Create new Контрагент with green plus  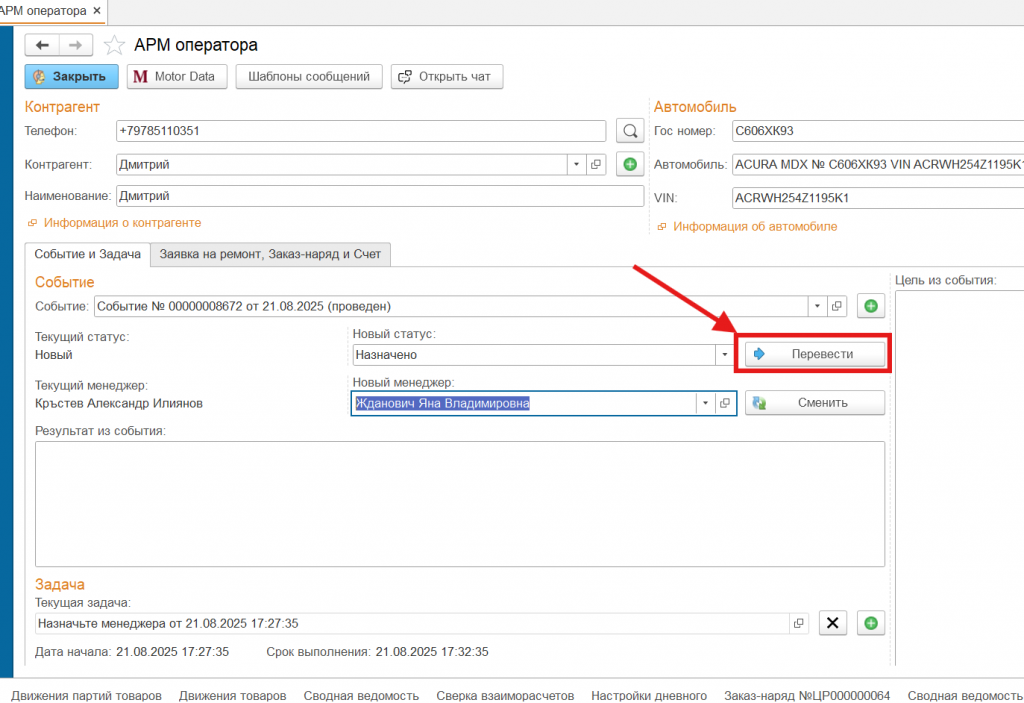click(x=630, y=165)
